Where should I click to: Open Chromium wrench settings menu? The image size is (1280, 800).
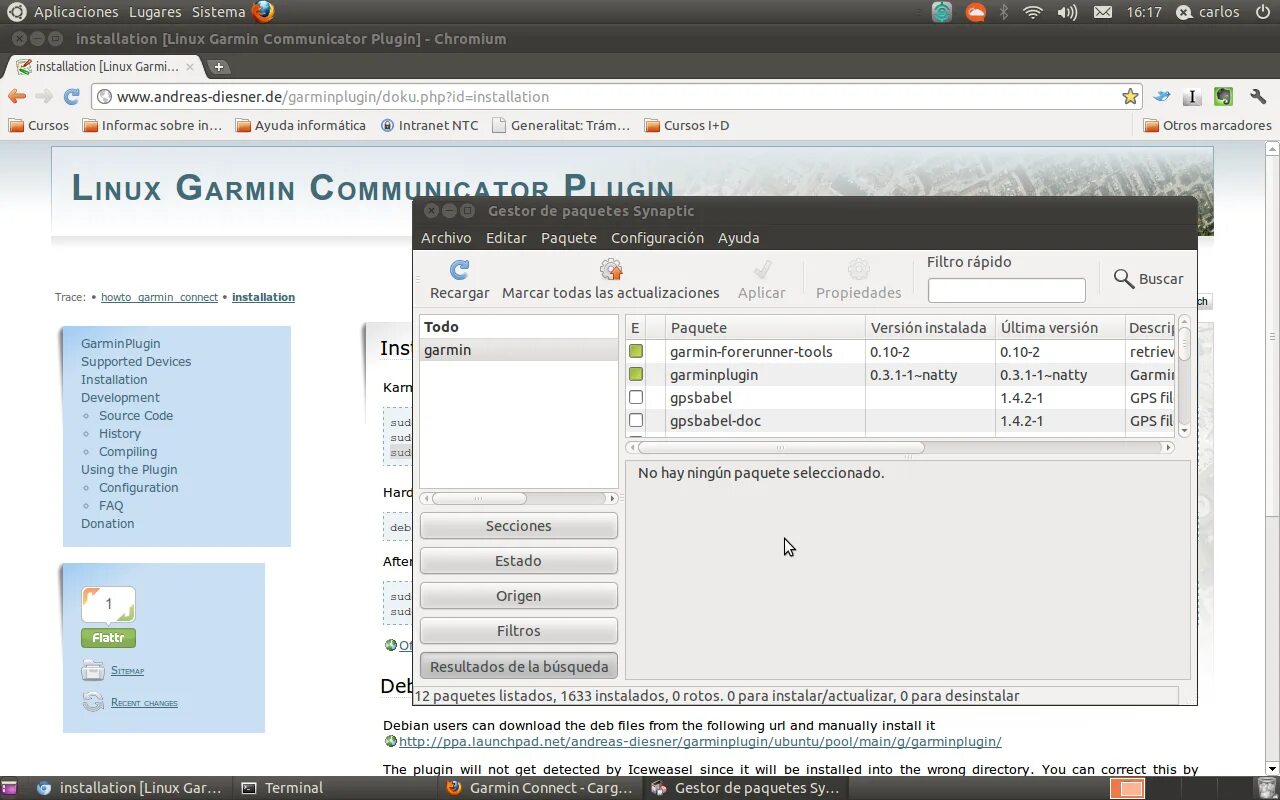tap(1258, 97)
